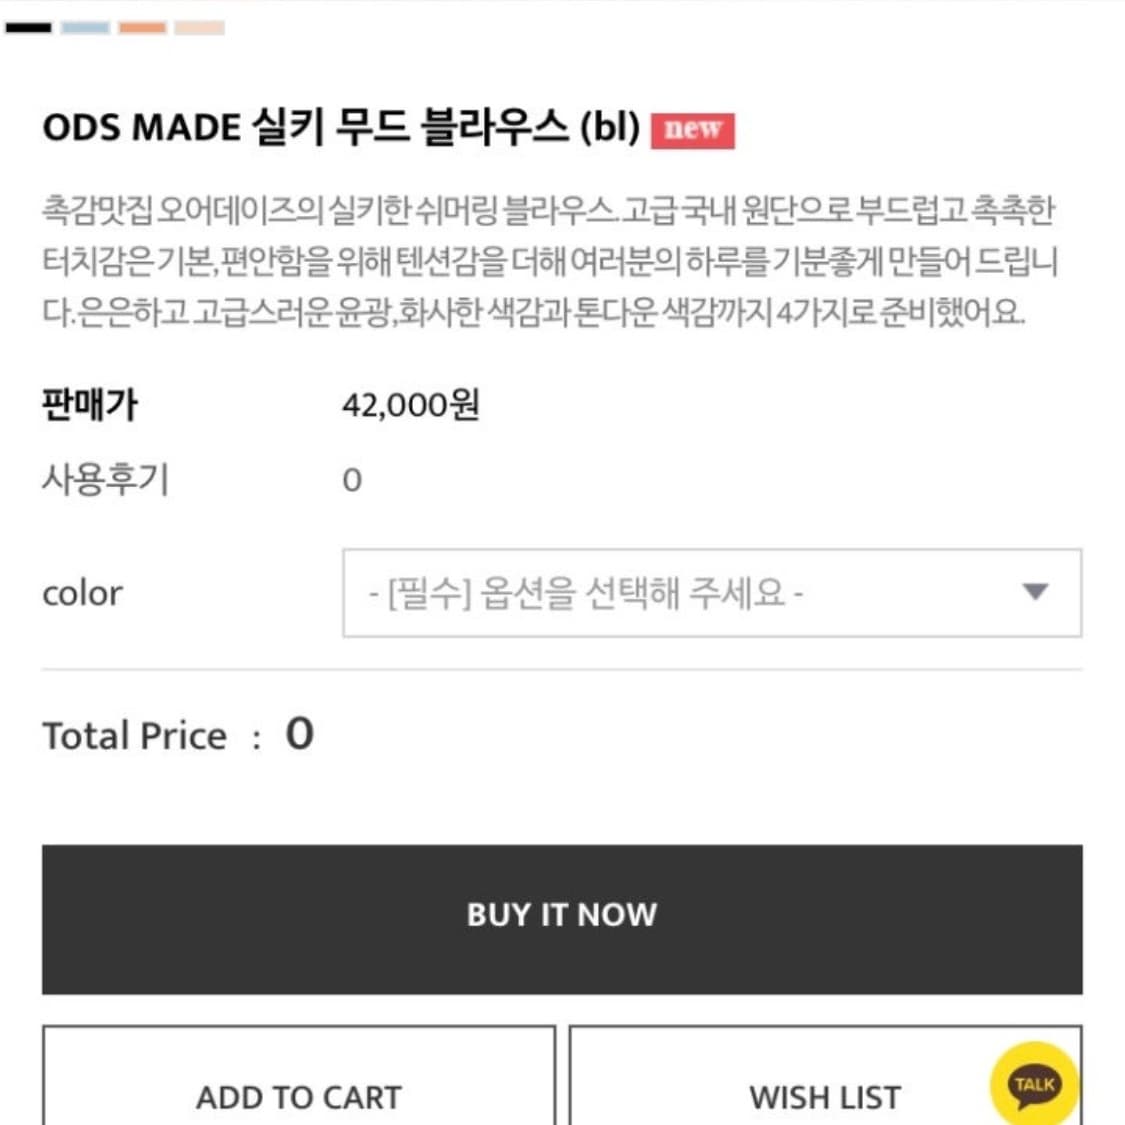Click the product description paragraph
This screenshot has width=1125, height=1125.
550,261
